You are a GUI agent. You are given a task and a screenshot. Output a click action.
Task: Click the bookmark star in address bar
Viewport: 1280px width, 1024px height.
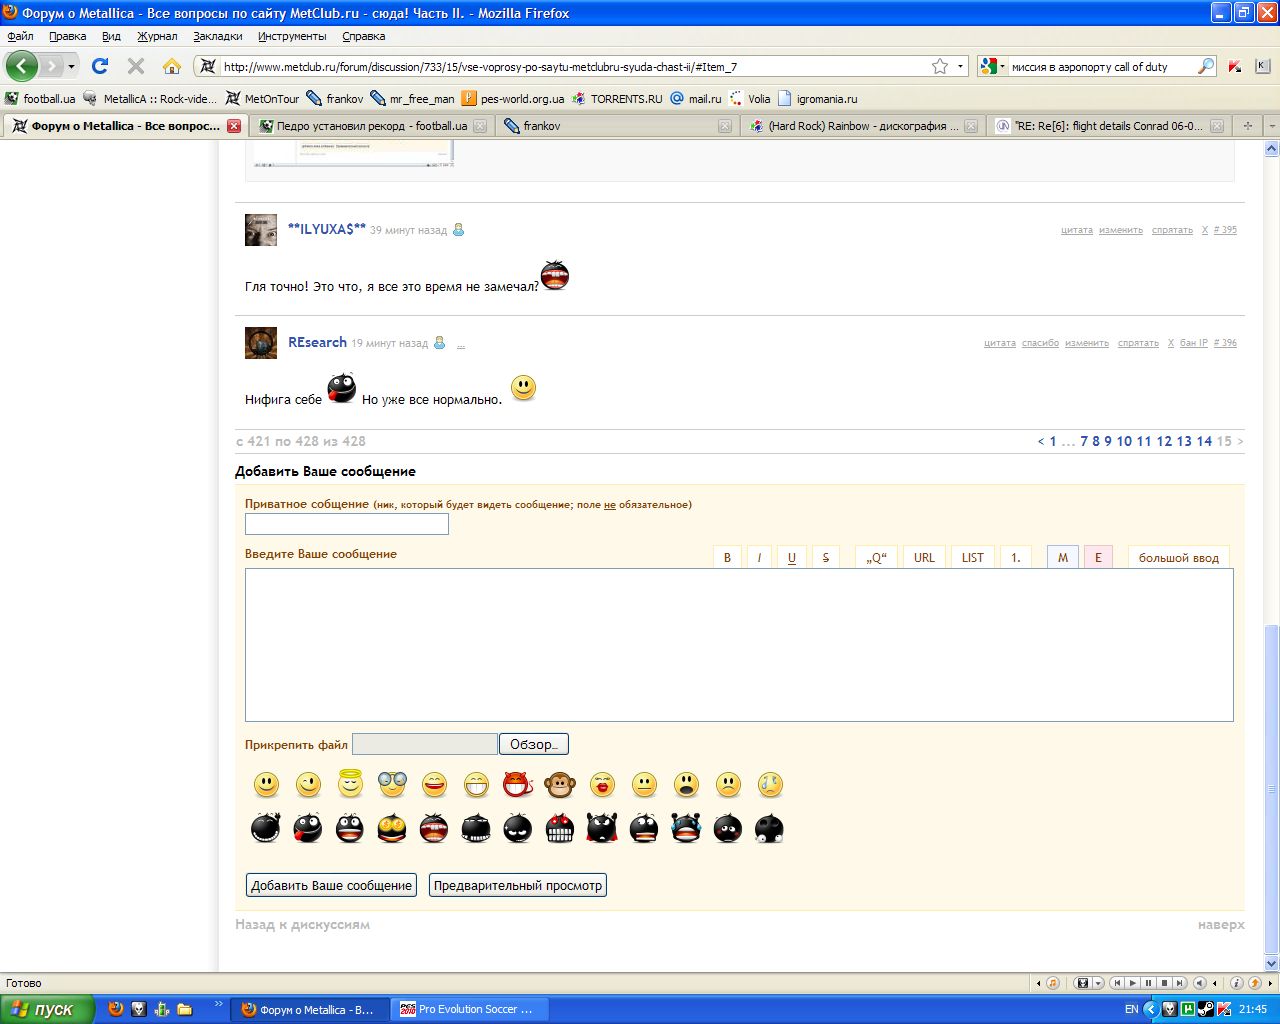coord(940,66)
